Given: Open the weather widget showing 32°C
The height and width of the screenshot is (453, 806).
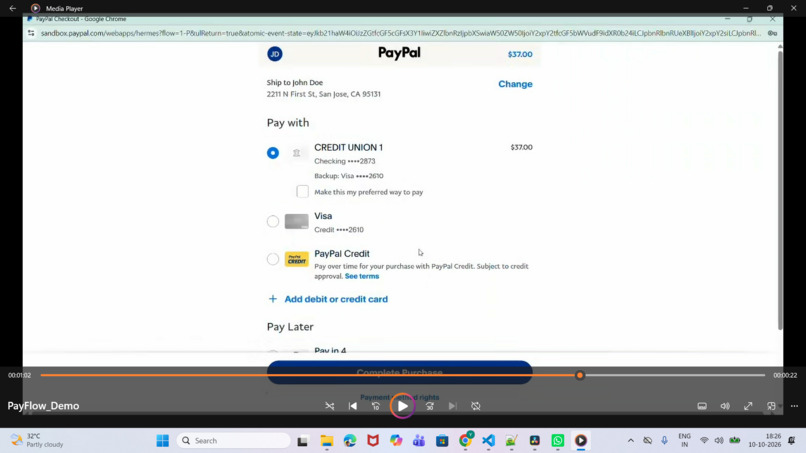Looking at the screenshot, I should 38,440.
